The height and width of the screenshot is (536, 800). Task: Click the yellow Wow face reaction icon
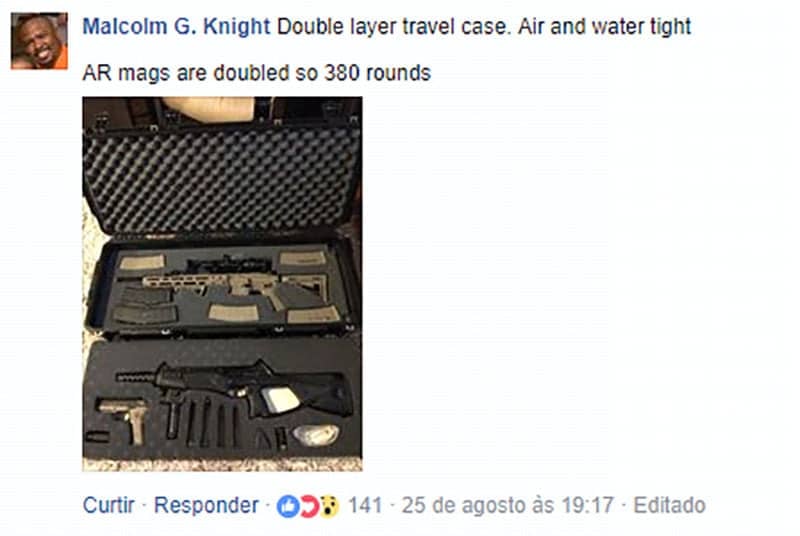(329, 506)
